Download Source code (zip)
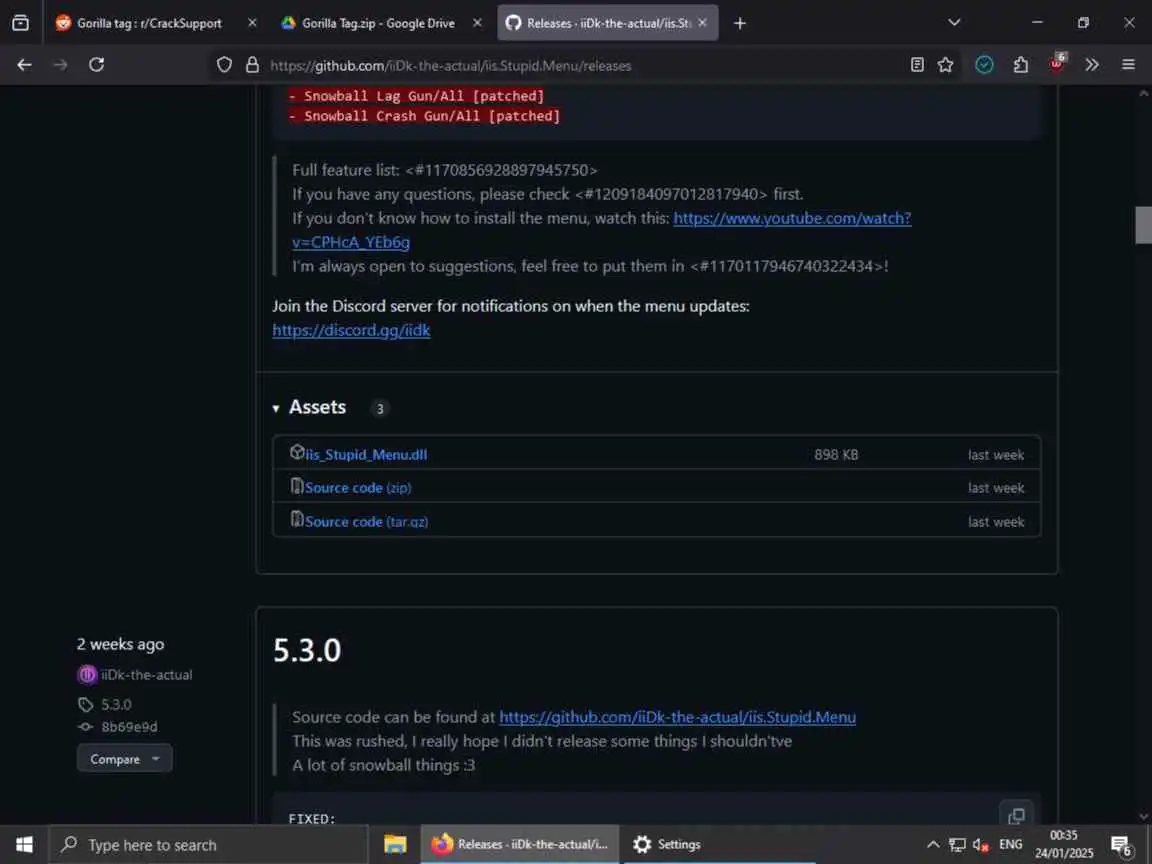This screenshot has width=1152, height=864. click(358, 488)
